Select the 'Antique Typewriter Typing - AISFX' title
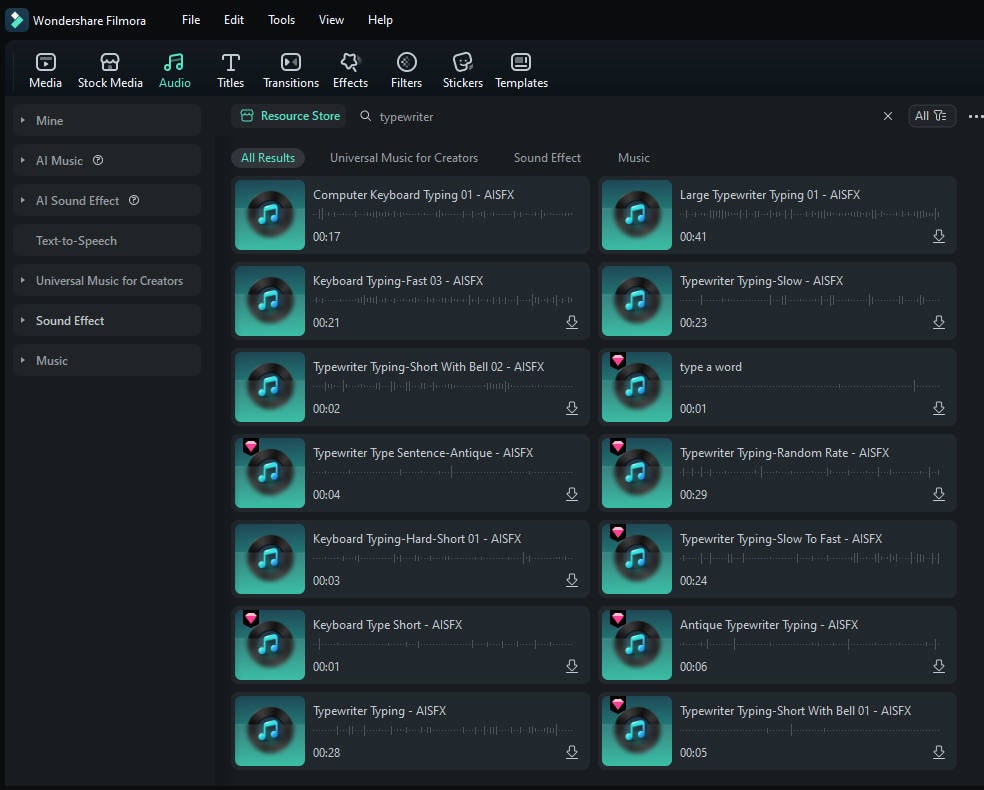 point(769,625)
